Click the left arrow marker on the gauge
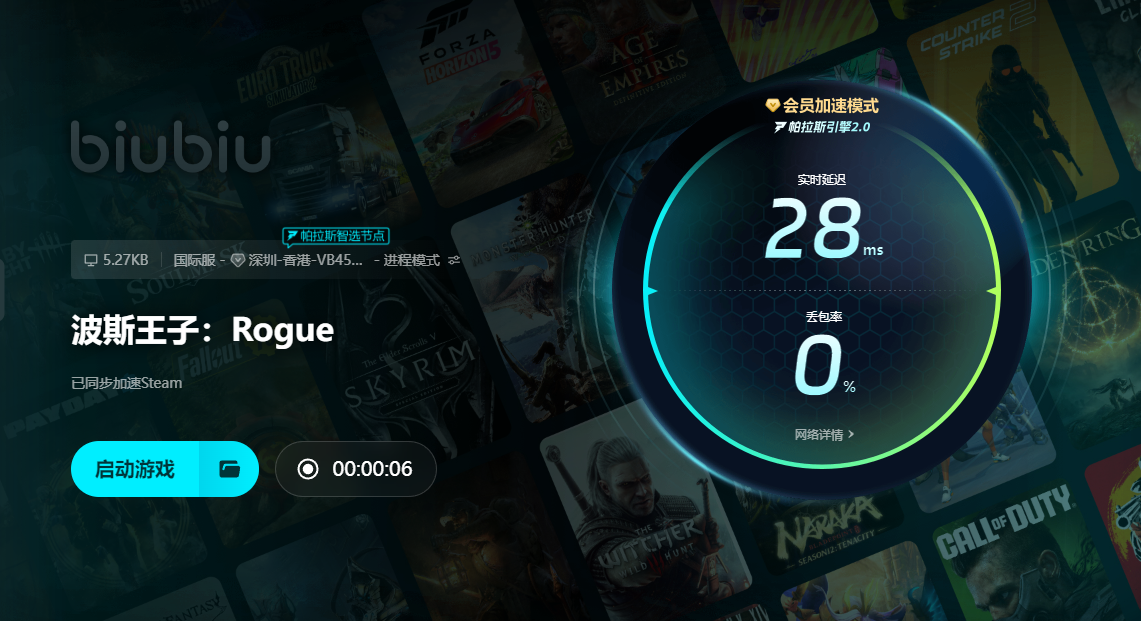 pyautogui.click(x=651, y=291)
